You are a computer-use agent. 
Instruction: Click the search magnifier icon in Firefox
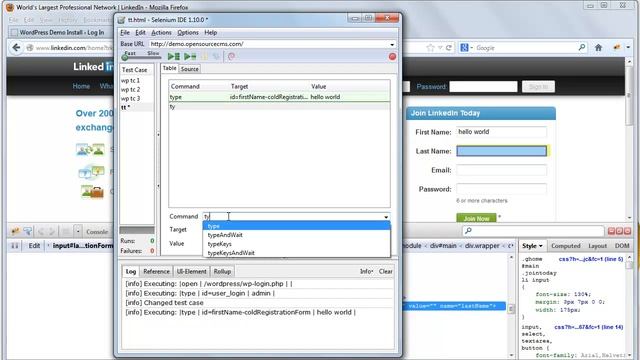point(582,48)
